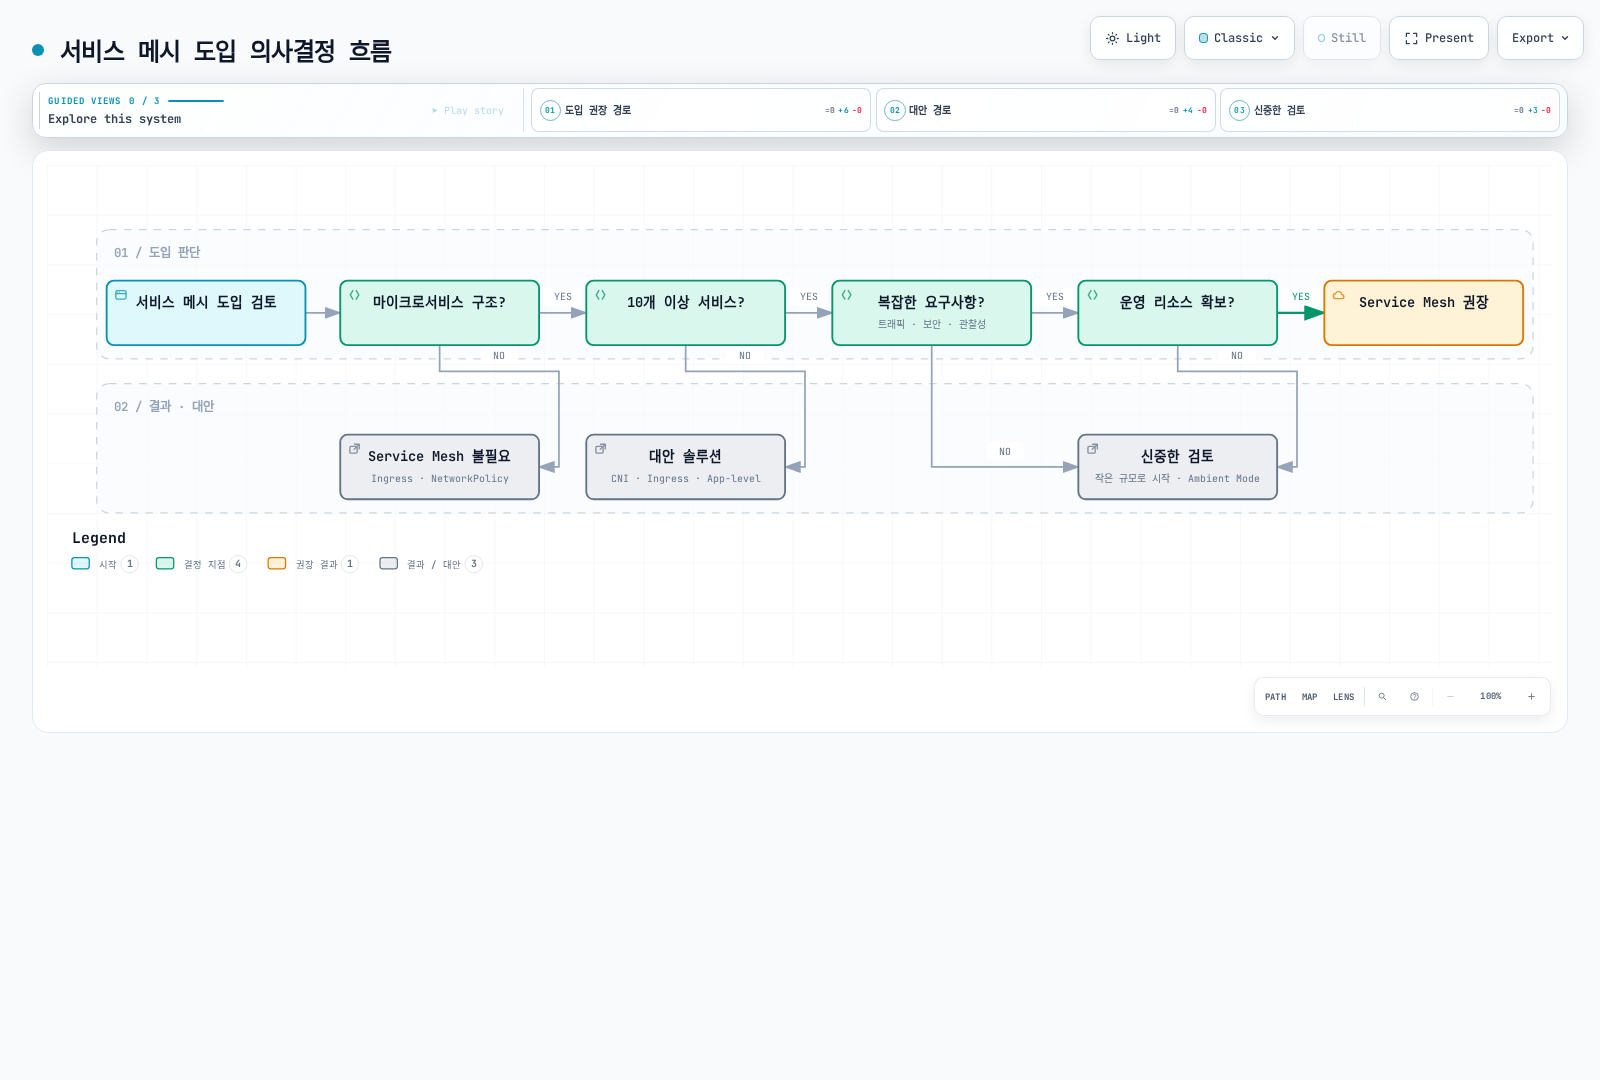Click the cloud icon on Service Mesh 권장

(x=1338, y=295)
